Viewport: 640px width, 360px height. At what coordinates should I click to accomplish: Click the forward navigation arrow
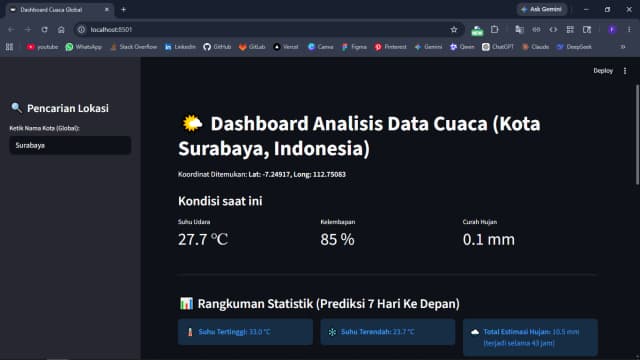coord(27,29)
